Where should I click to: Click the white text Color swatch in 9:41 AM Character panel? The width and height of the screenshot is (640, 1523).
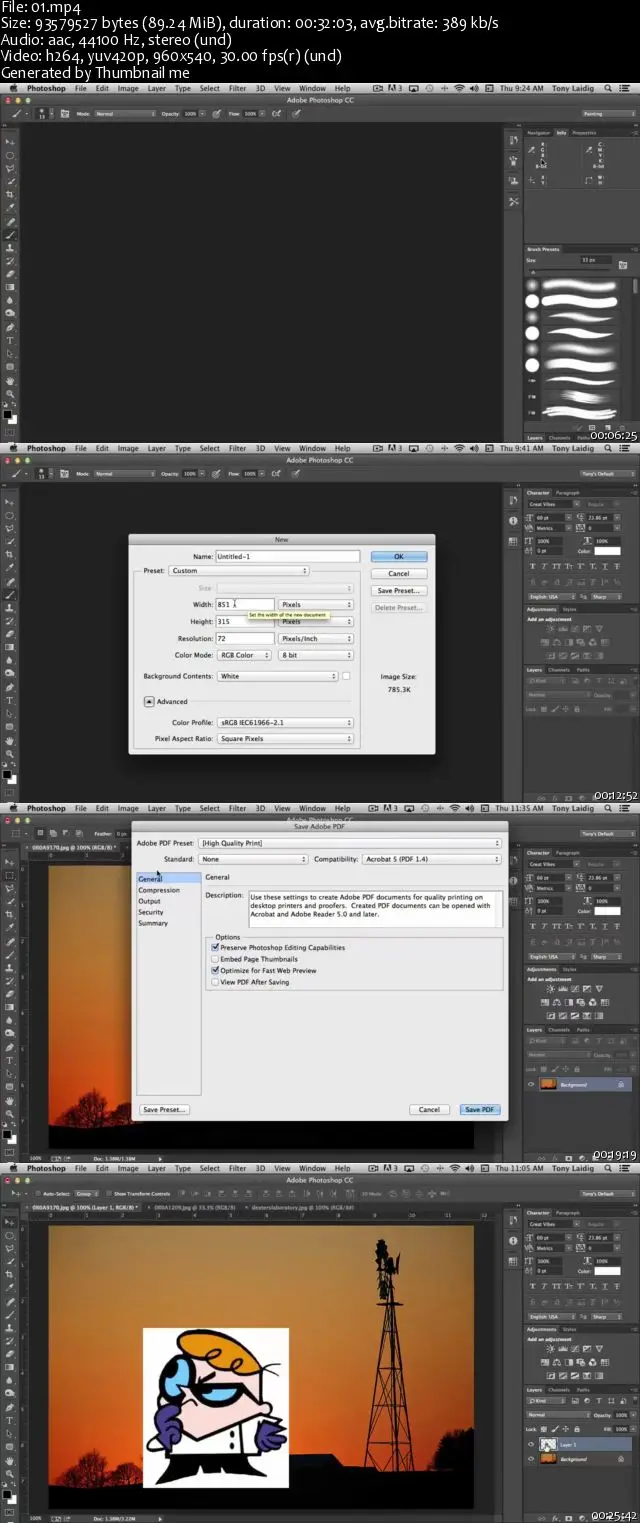pyautogui.click(x=608, y=551)
